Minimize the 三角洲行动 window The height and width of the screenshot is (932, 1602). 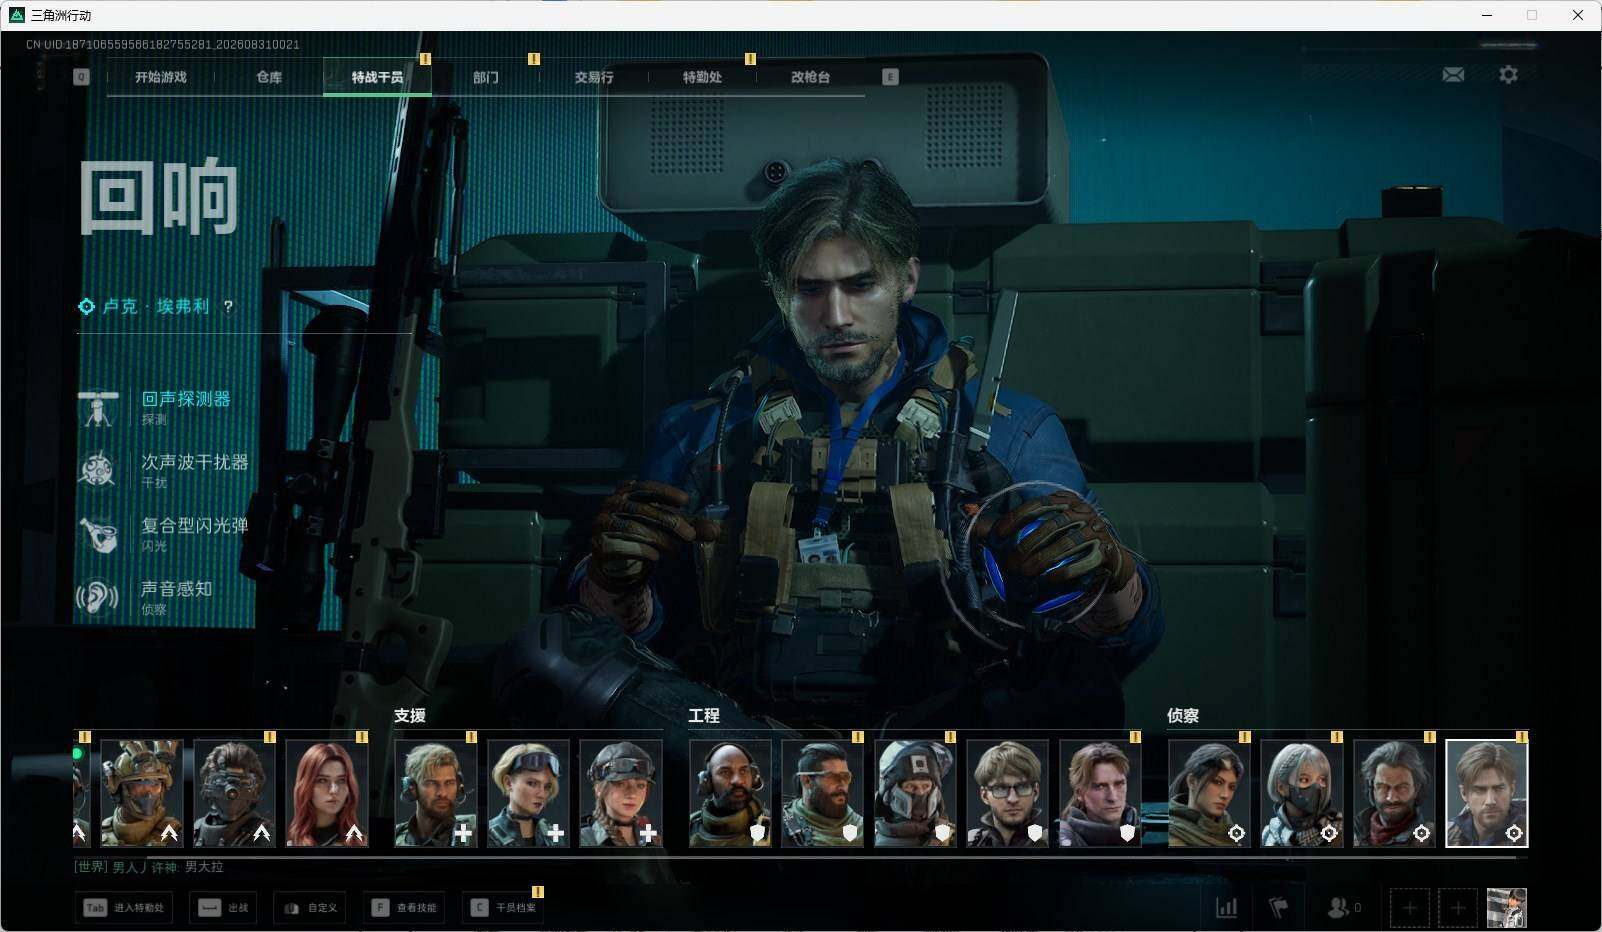1487,15
